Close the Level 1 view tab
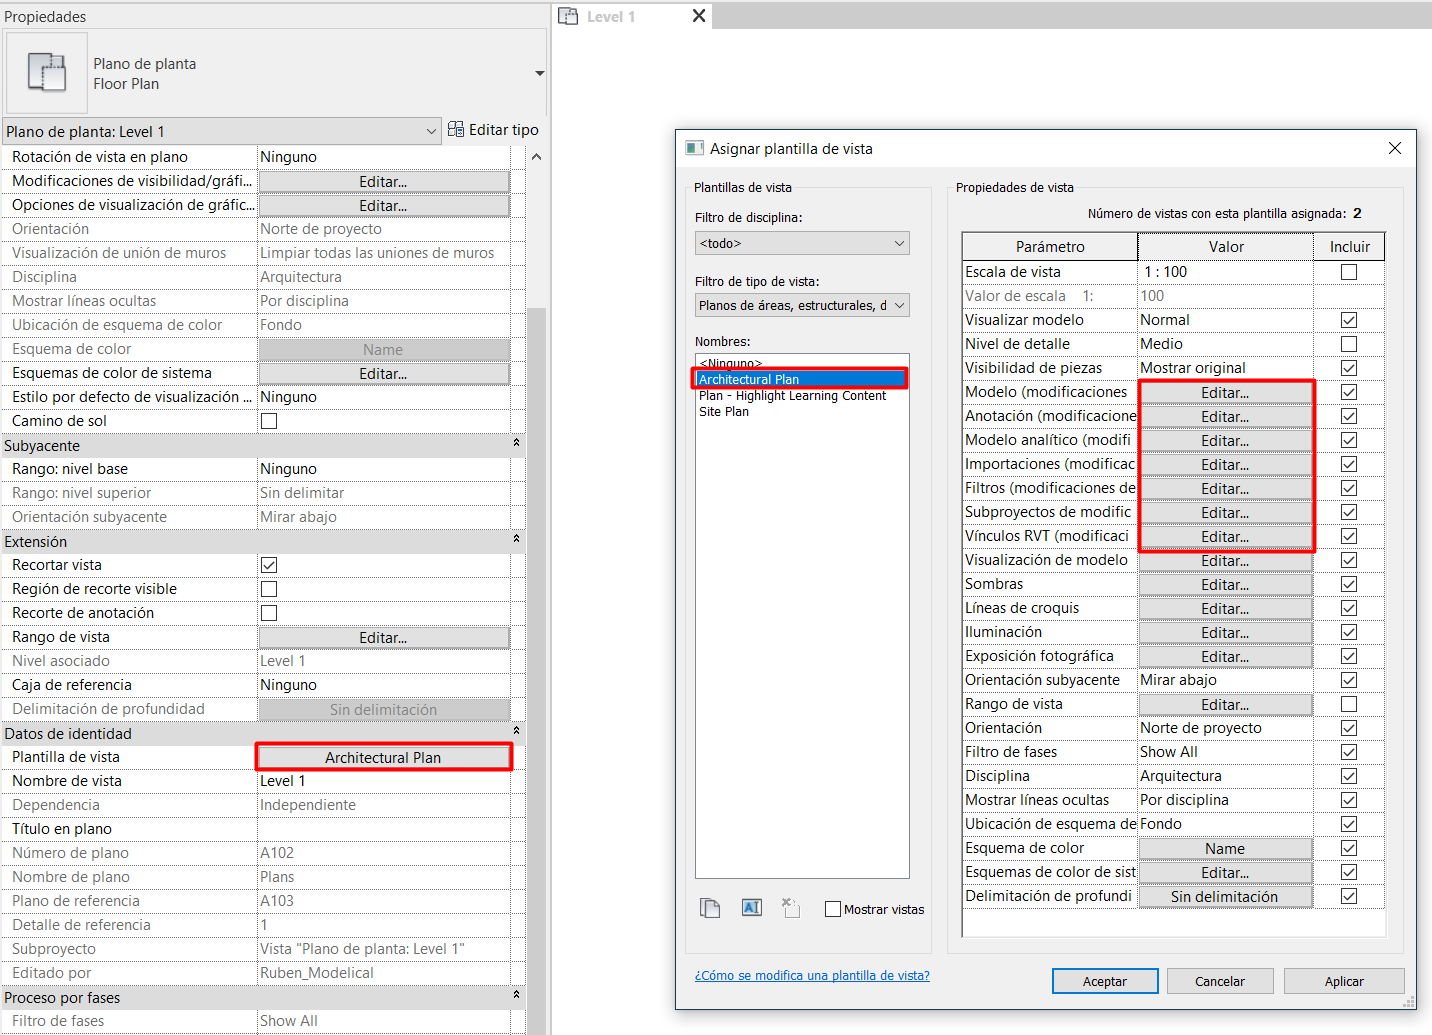1432x1035 pixels. 699,16
